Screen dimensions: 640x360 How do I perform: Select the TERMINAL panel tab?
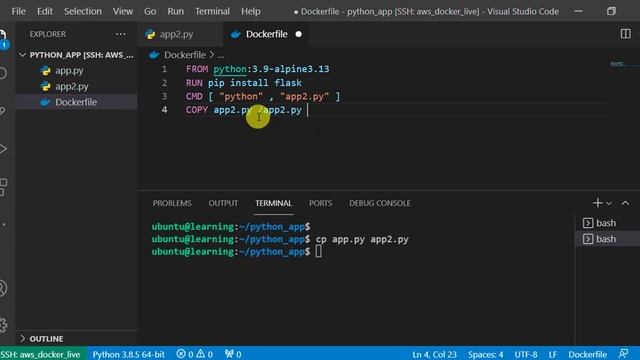(273, 203)
